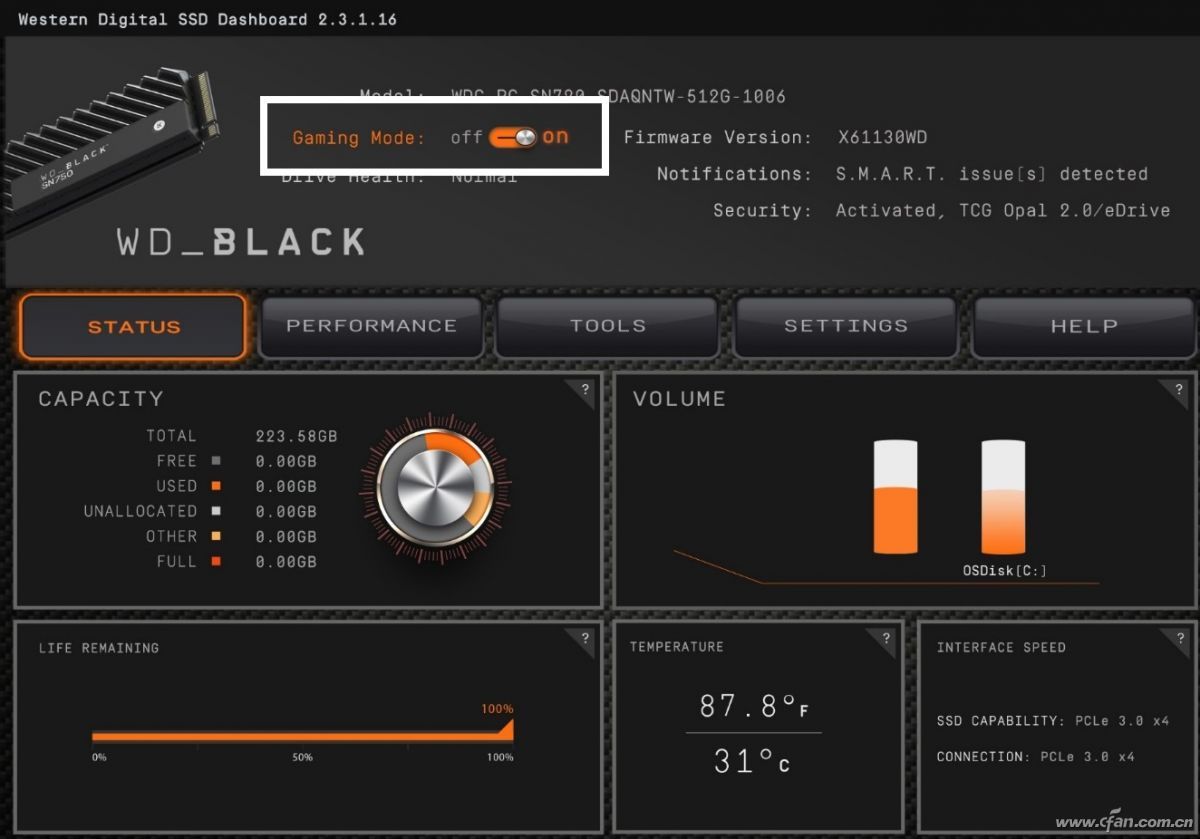Click the FREE legend color swatch

216,461
